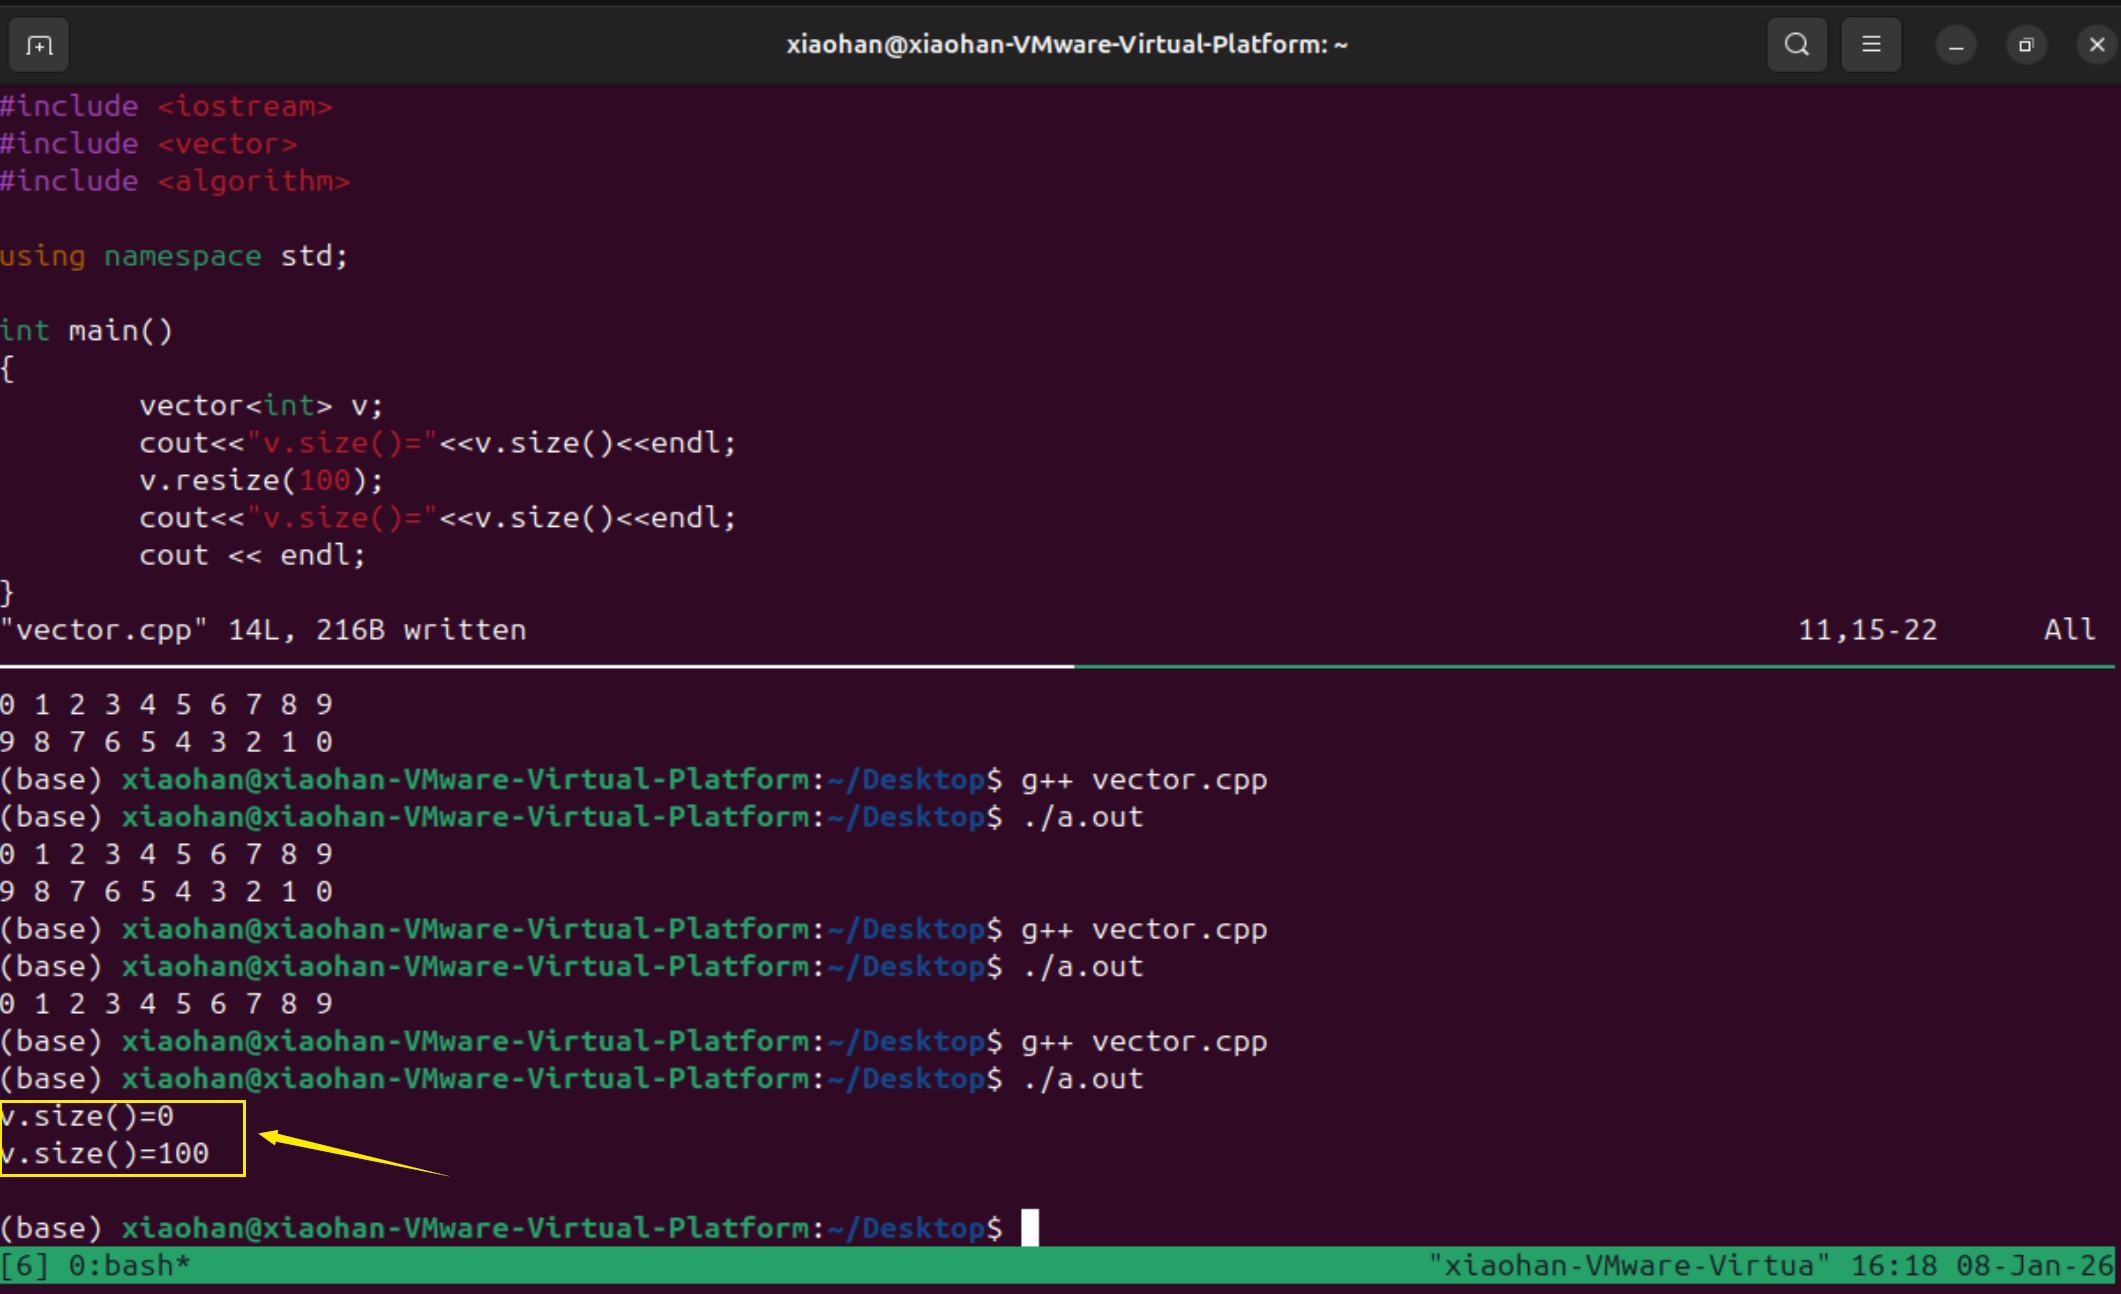The image size is (2121, 1294).
Task: Click the using namespace std line
Action: 173,257
